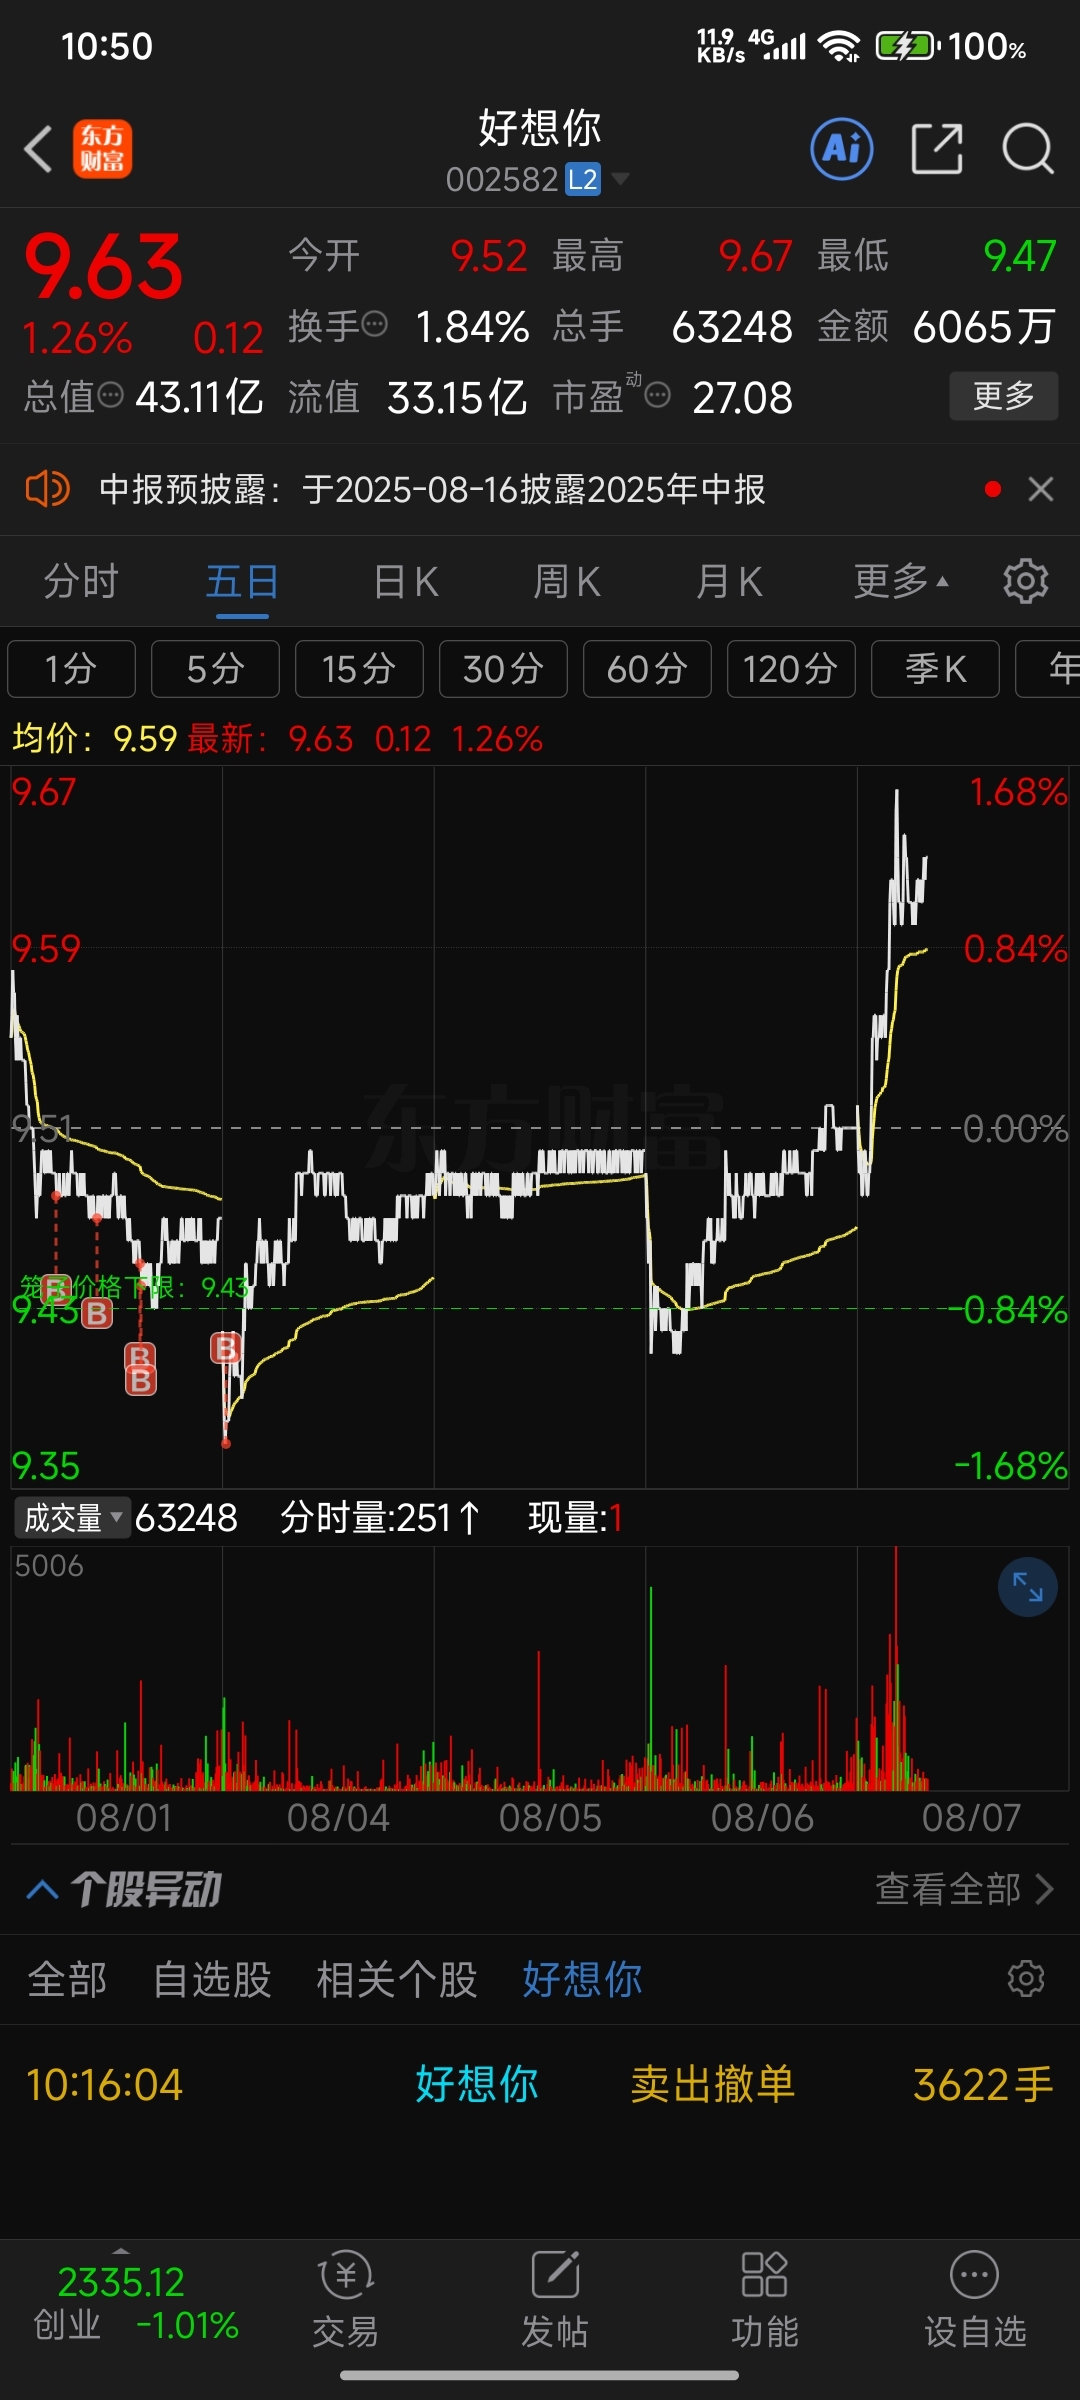This screenshot has width=1080, height=2400.
Task: Choose the 30分 period button
Action: point(503,669)
